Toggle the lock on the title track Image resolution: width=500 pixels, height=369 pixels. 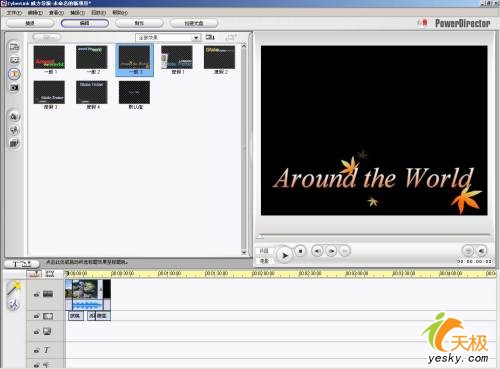[x=37, y=351]
